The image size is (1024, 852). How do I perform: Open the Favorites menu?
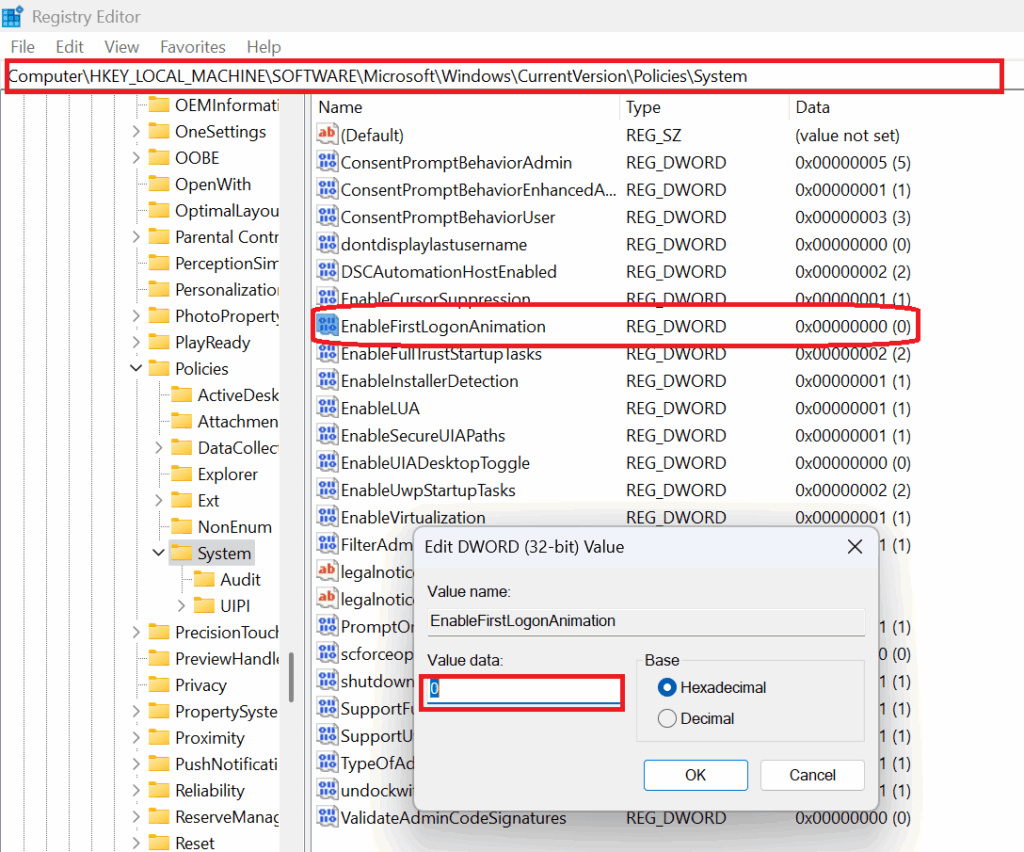[192, 46]
